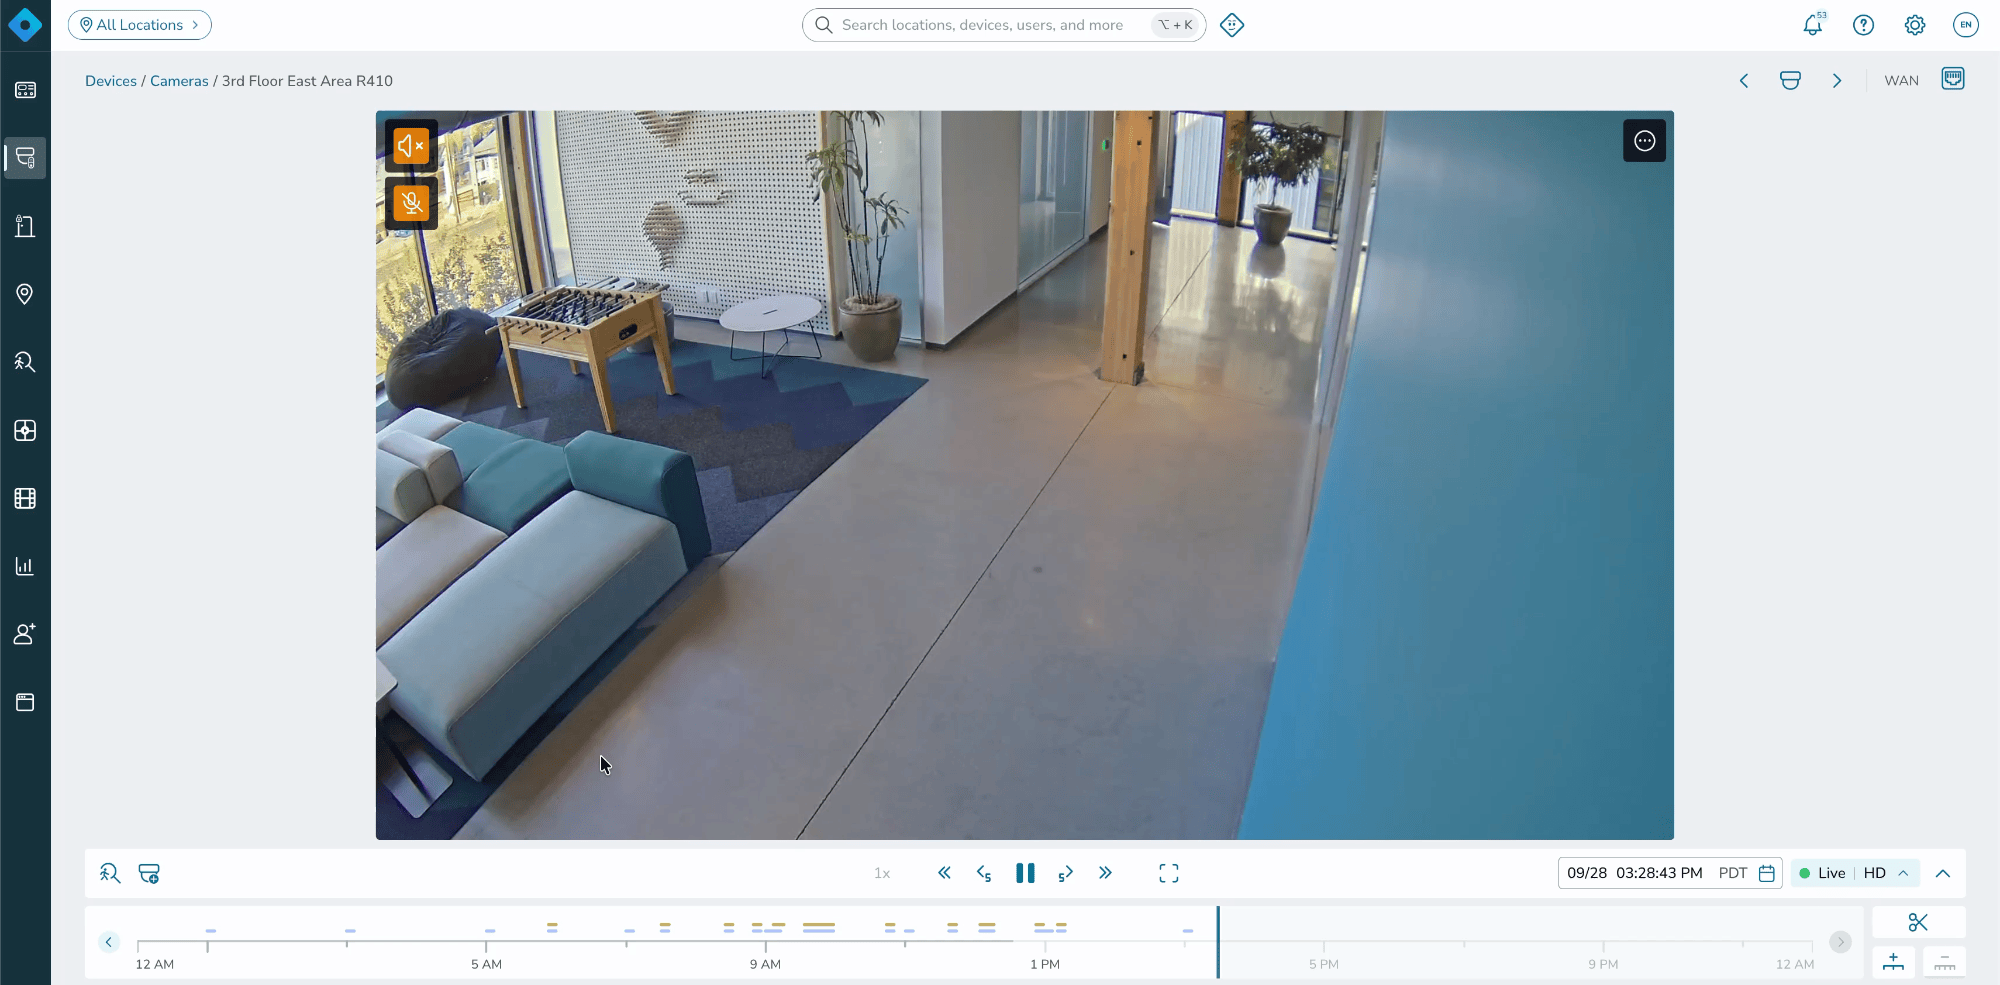Go to the previous camera
The width and height of the screenshot is (2000, 985).
click(1744, 81)
